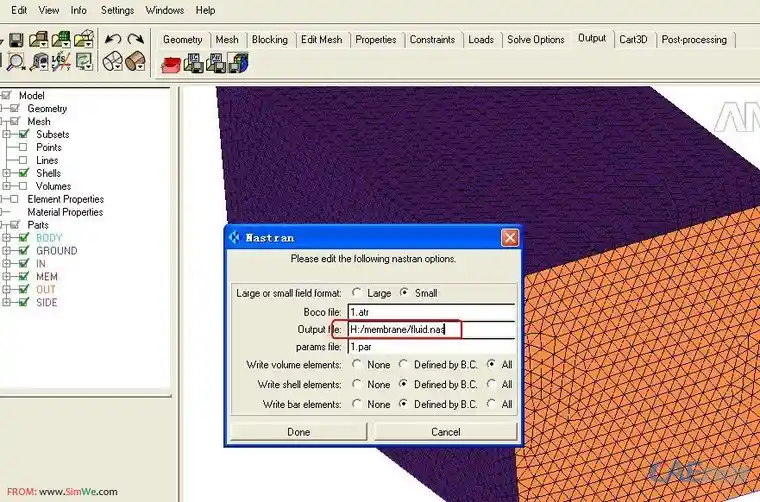760x502 pixels.
Task: Activate the box zoom magnifier tool
Action: click(16, 62)
